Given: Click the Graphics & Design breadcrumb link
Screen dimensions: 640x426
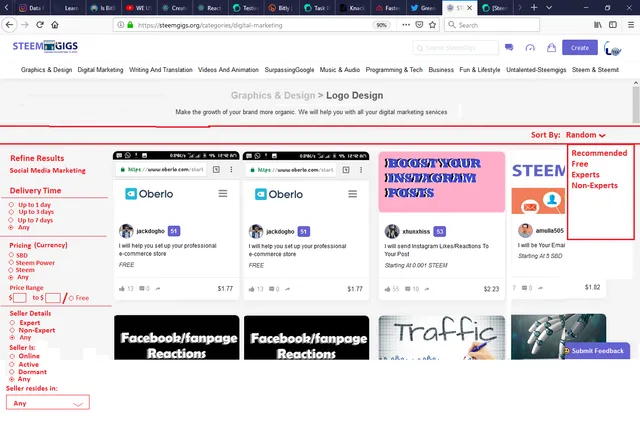Looking at the screenshot, I should (x=273, y=95).
